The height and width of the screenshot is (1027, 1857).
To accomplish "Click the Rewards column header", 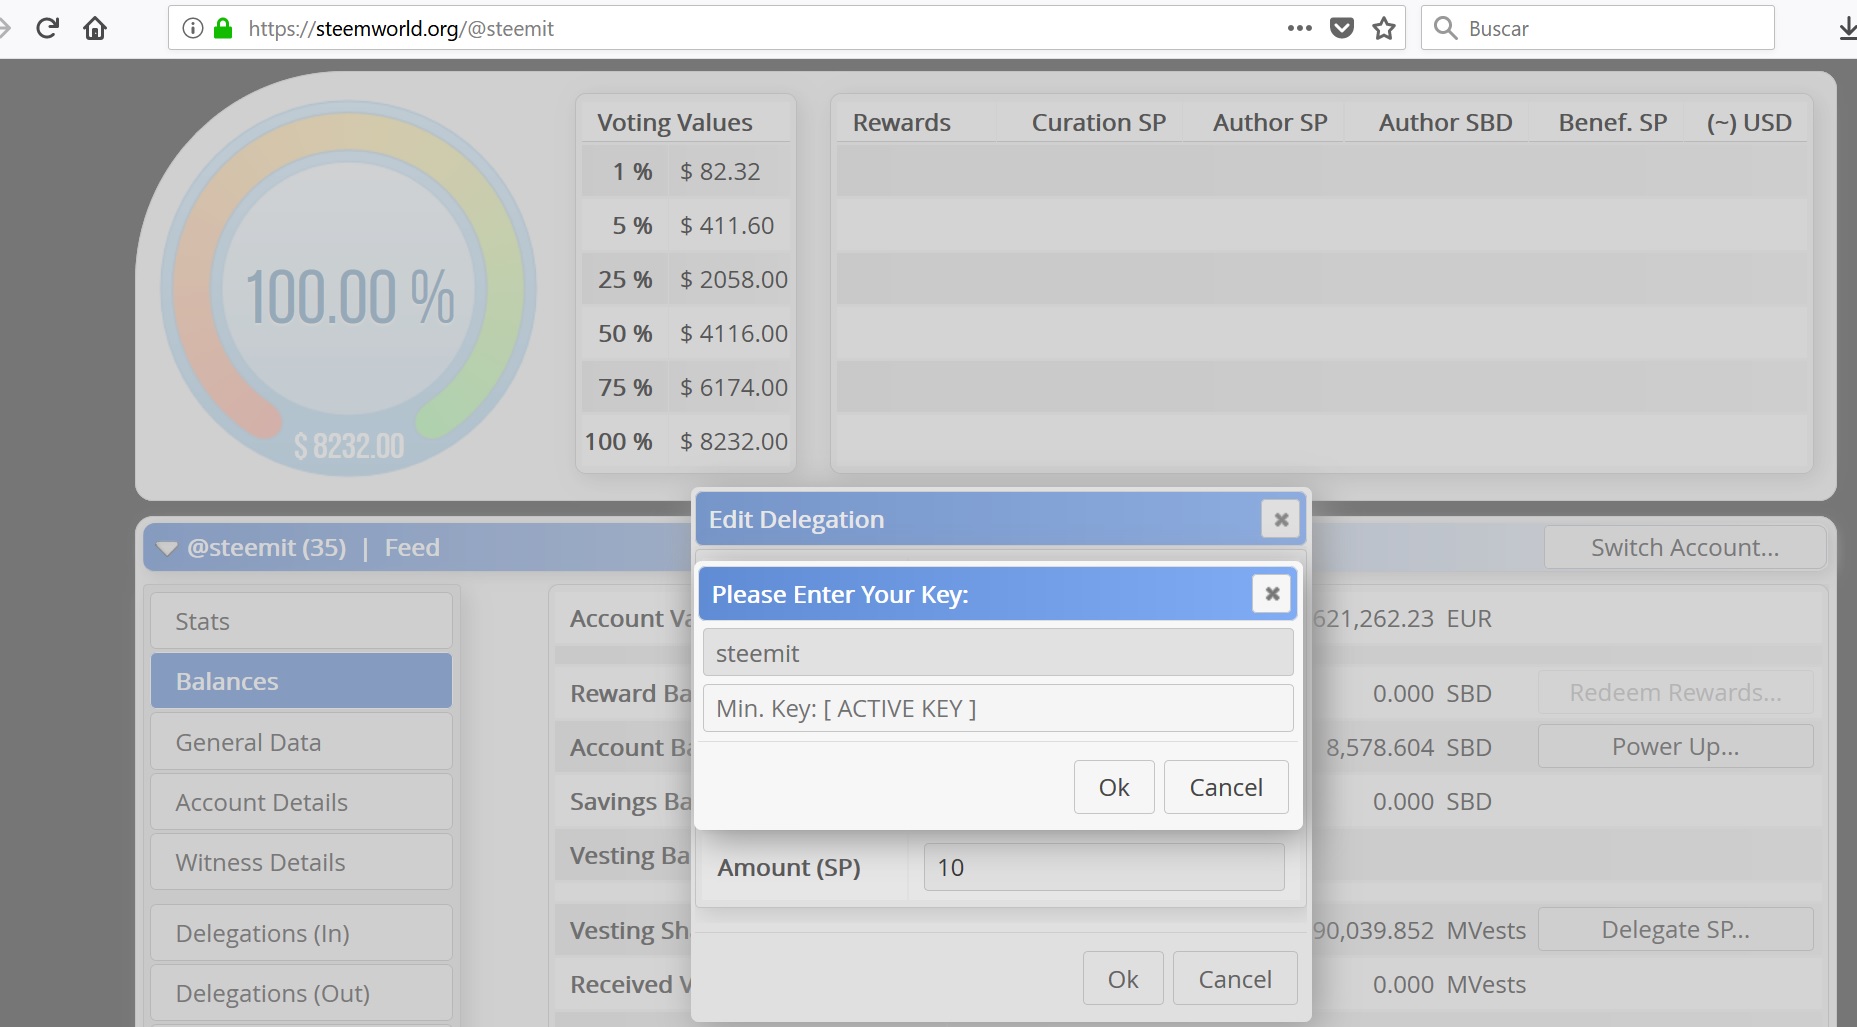I will (901, 122).
